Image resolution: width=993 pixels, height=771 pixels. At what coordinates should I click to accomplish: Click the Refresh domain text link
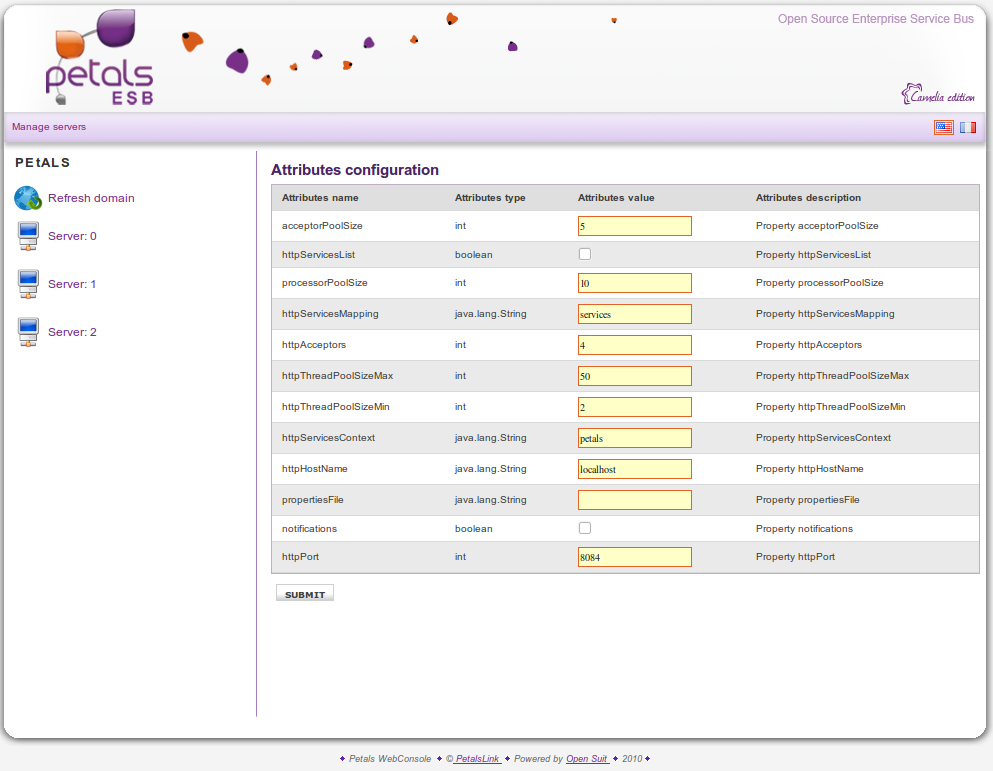(91, 198)
